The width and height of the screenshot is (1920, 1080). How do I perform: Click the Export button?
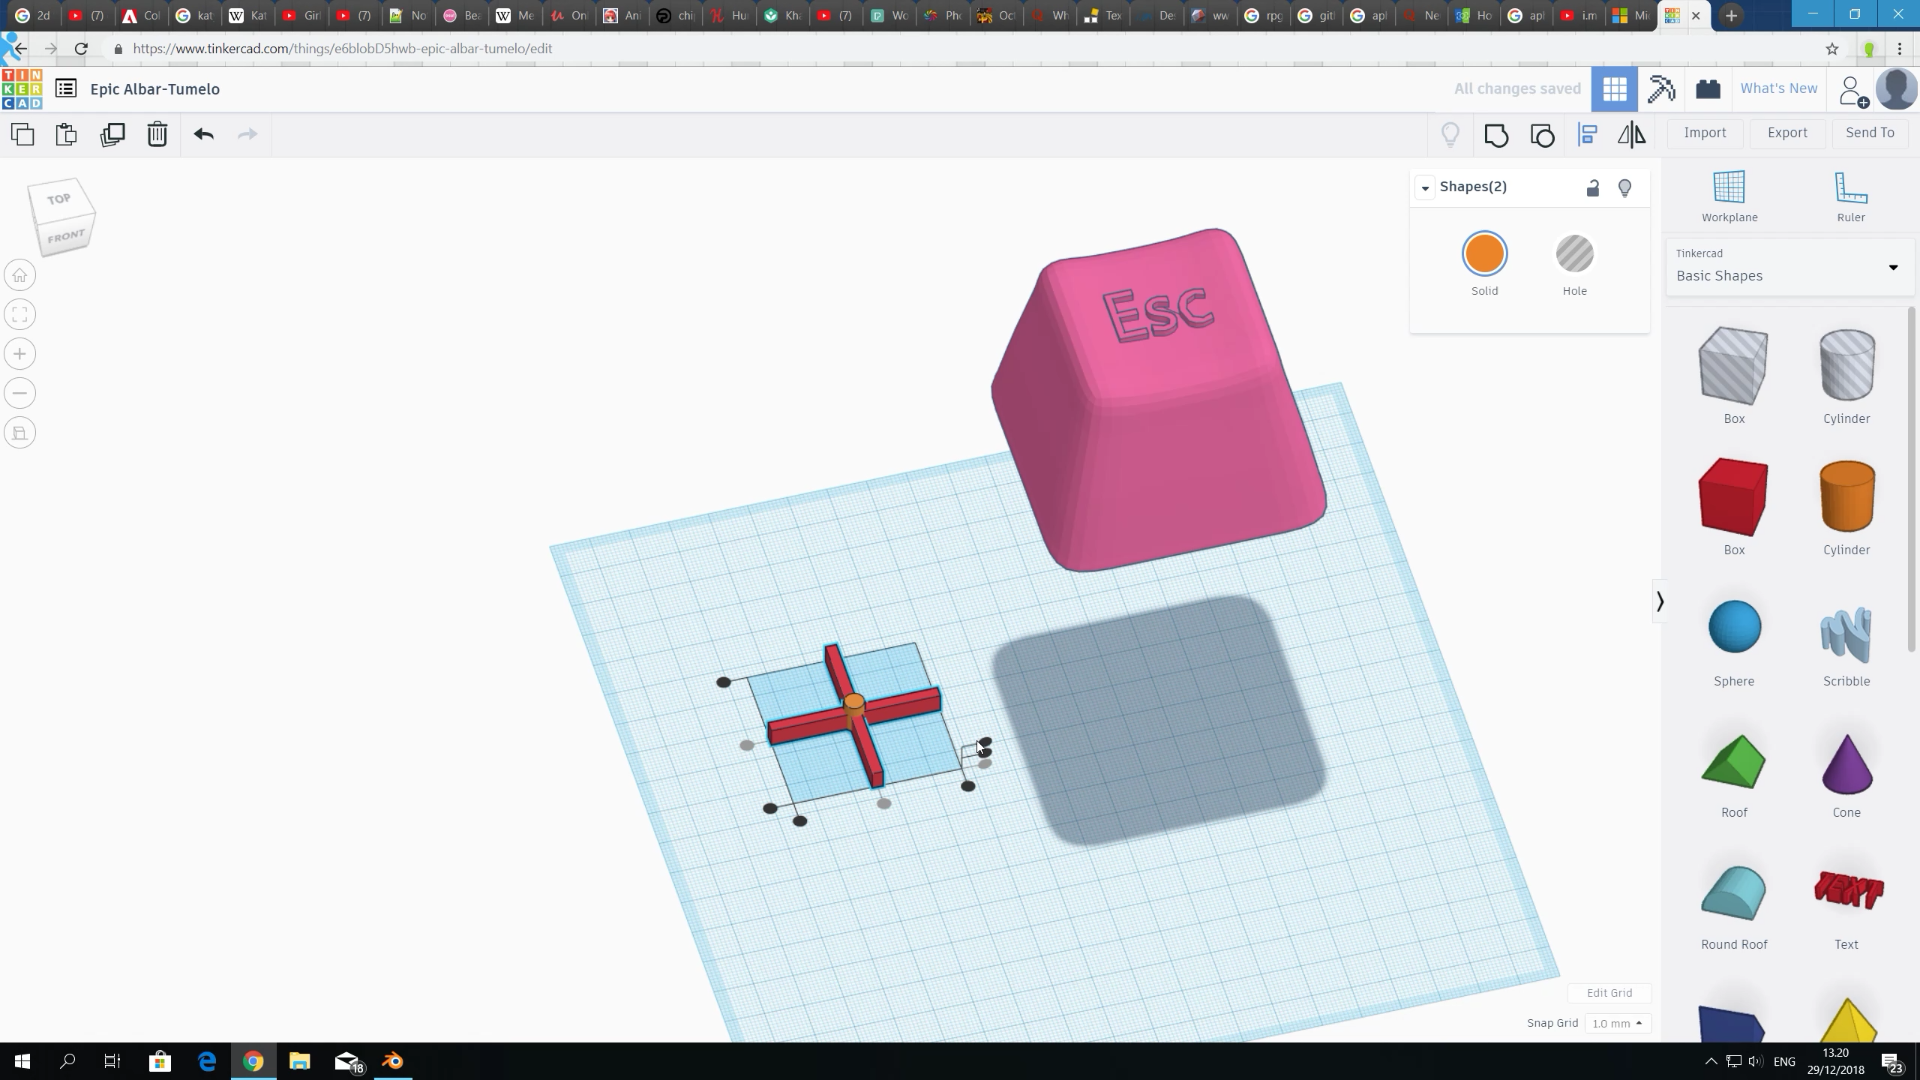click(1787, 133)
